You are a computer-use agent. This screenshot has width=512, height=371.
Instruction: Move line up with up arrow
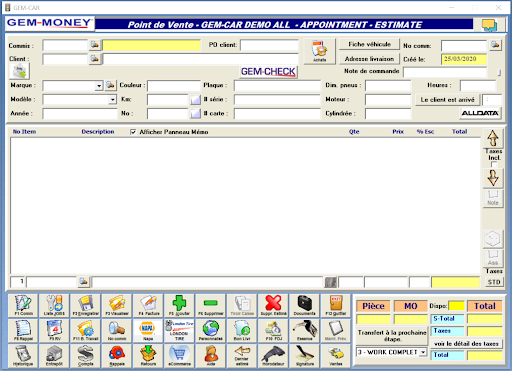493,138
